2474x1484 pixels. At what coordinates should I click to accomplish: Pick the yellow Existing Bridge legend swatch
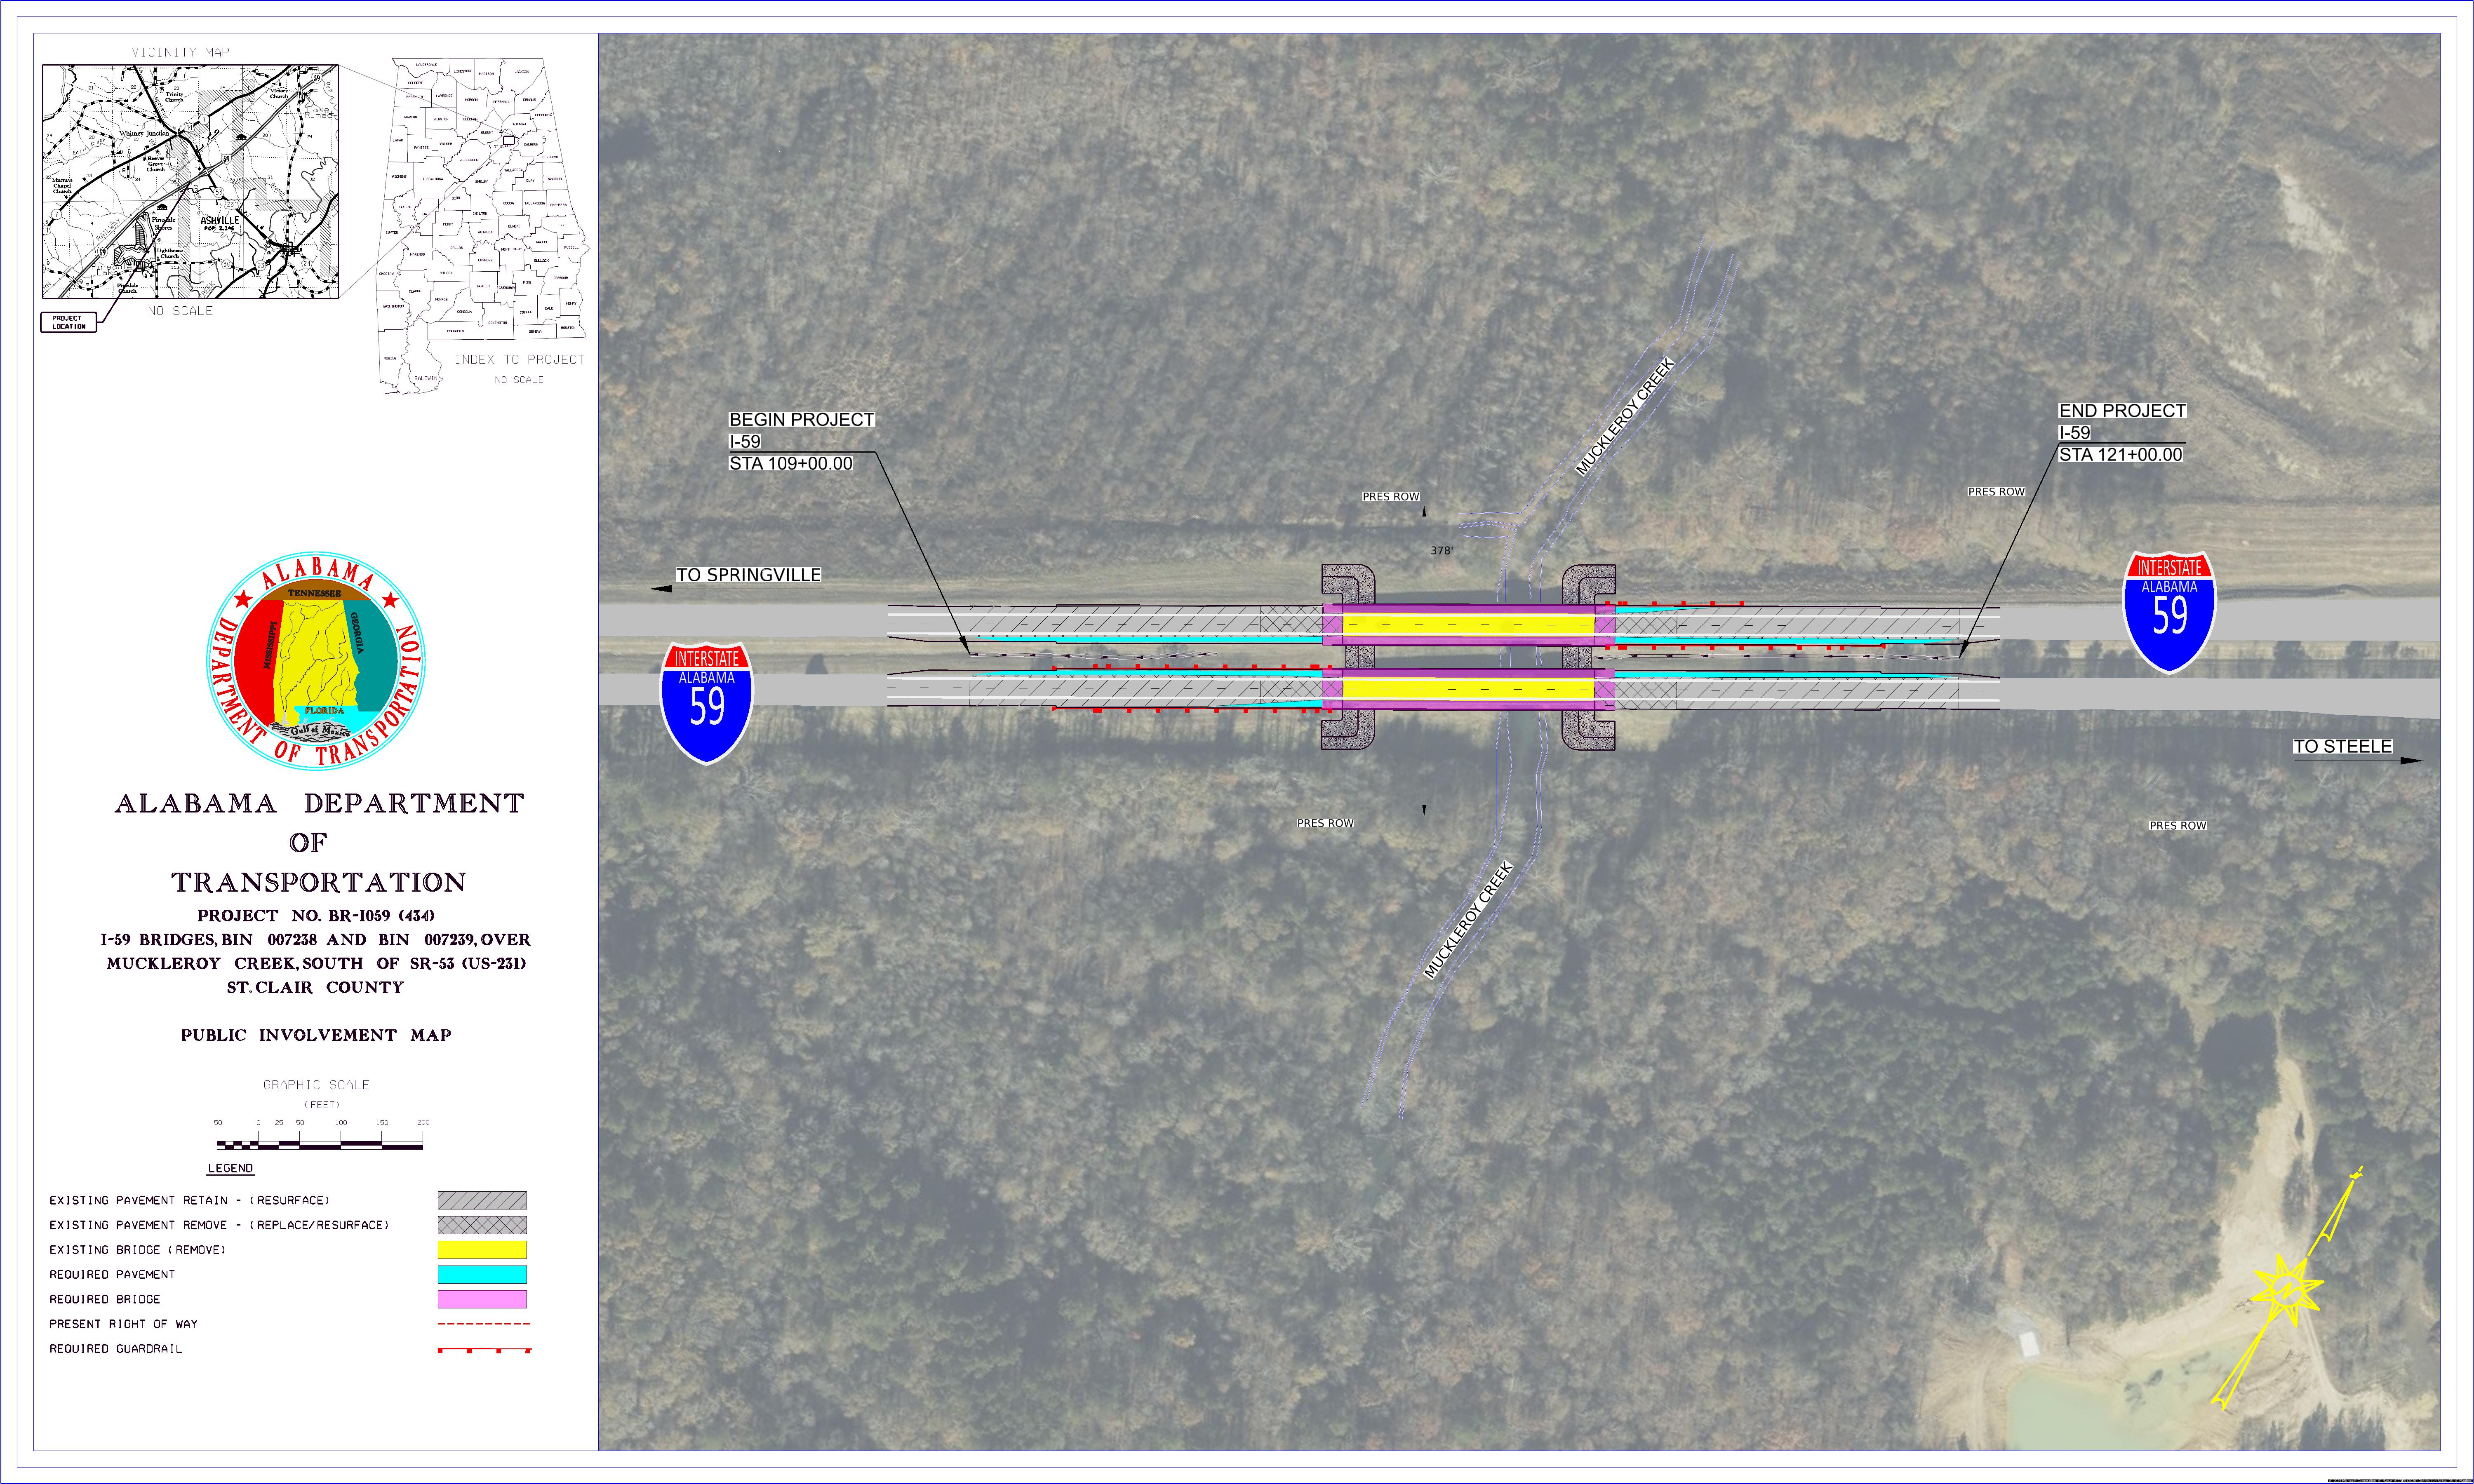tap(482, 1250)
